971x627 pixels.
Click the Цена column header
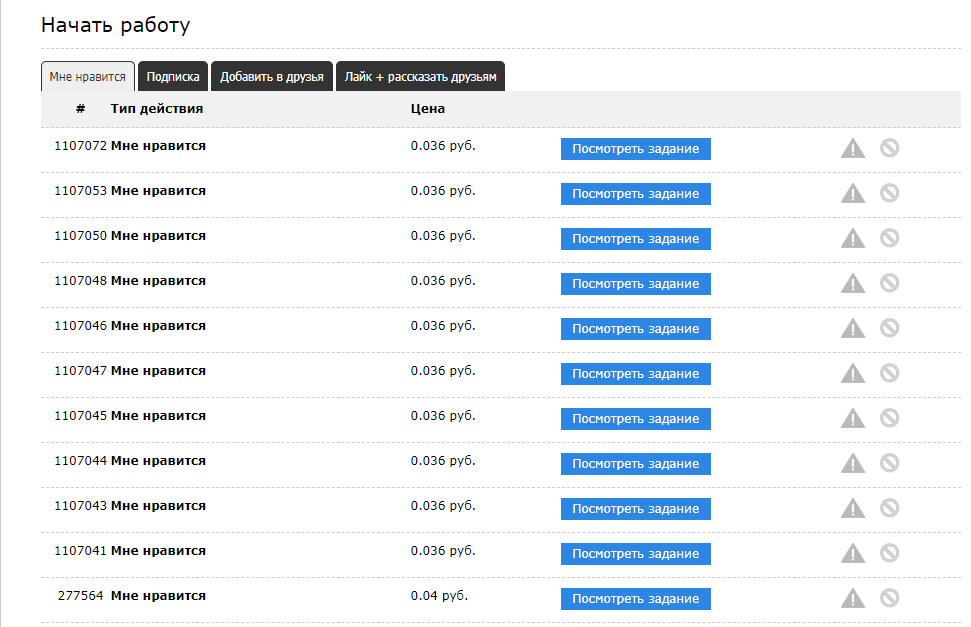427,108
